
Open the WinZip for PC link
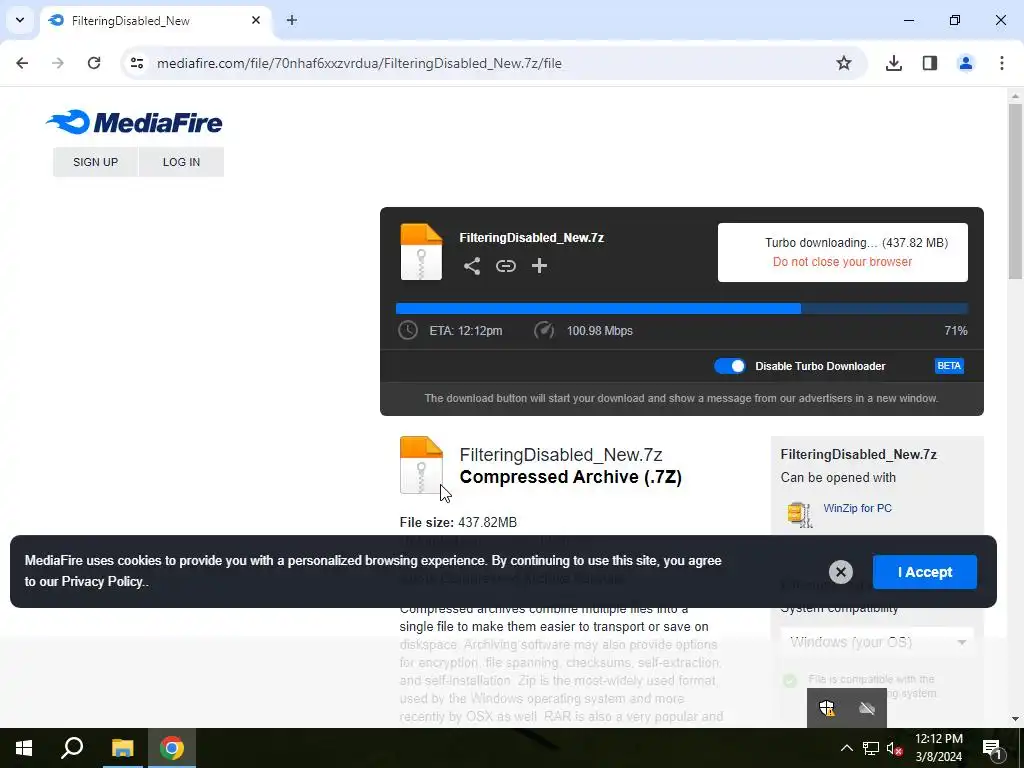857,508
